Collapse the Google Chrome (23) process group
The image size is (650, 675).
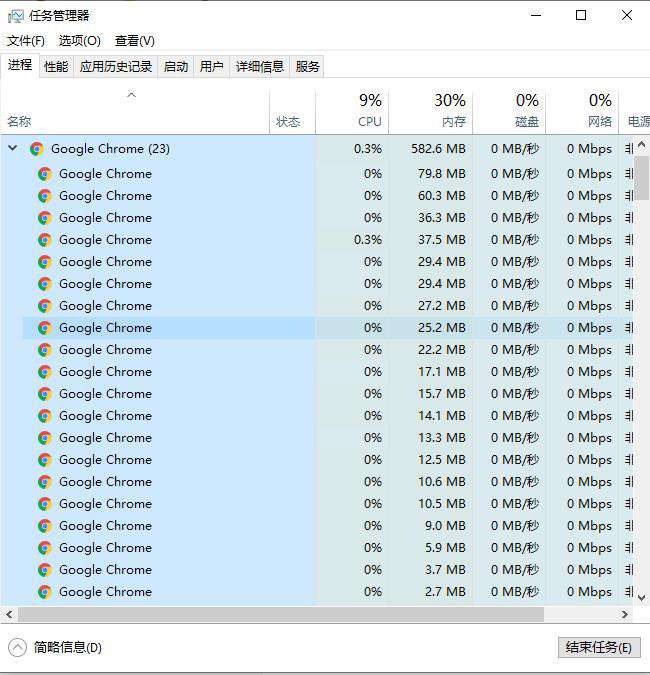point(13,149)
